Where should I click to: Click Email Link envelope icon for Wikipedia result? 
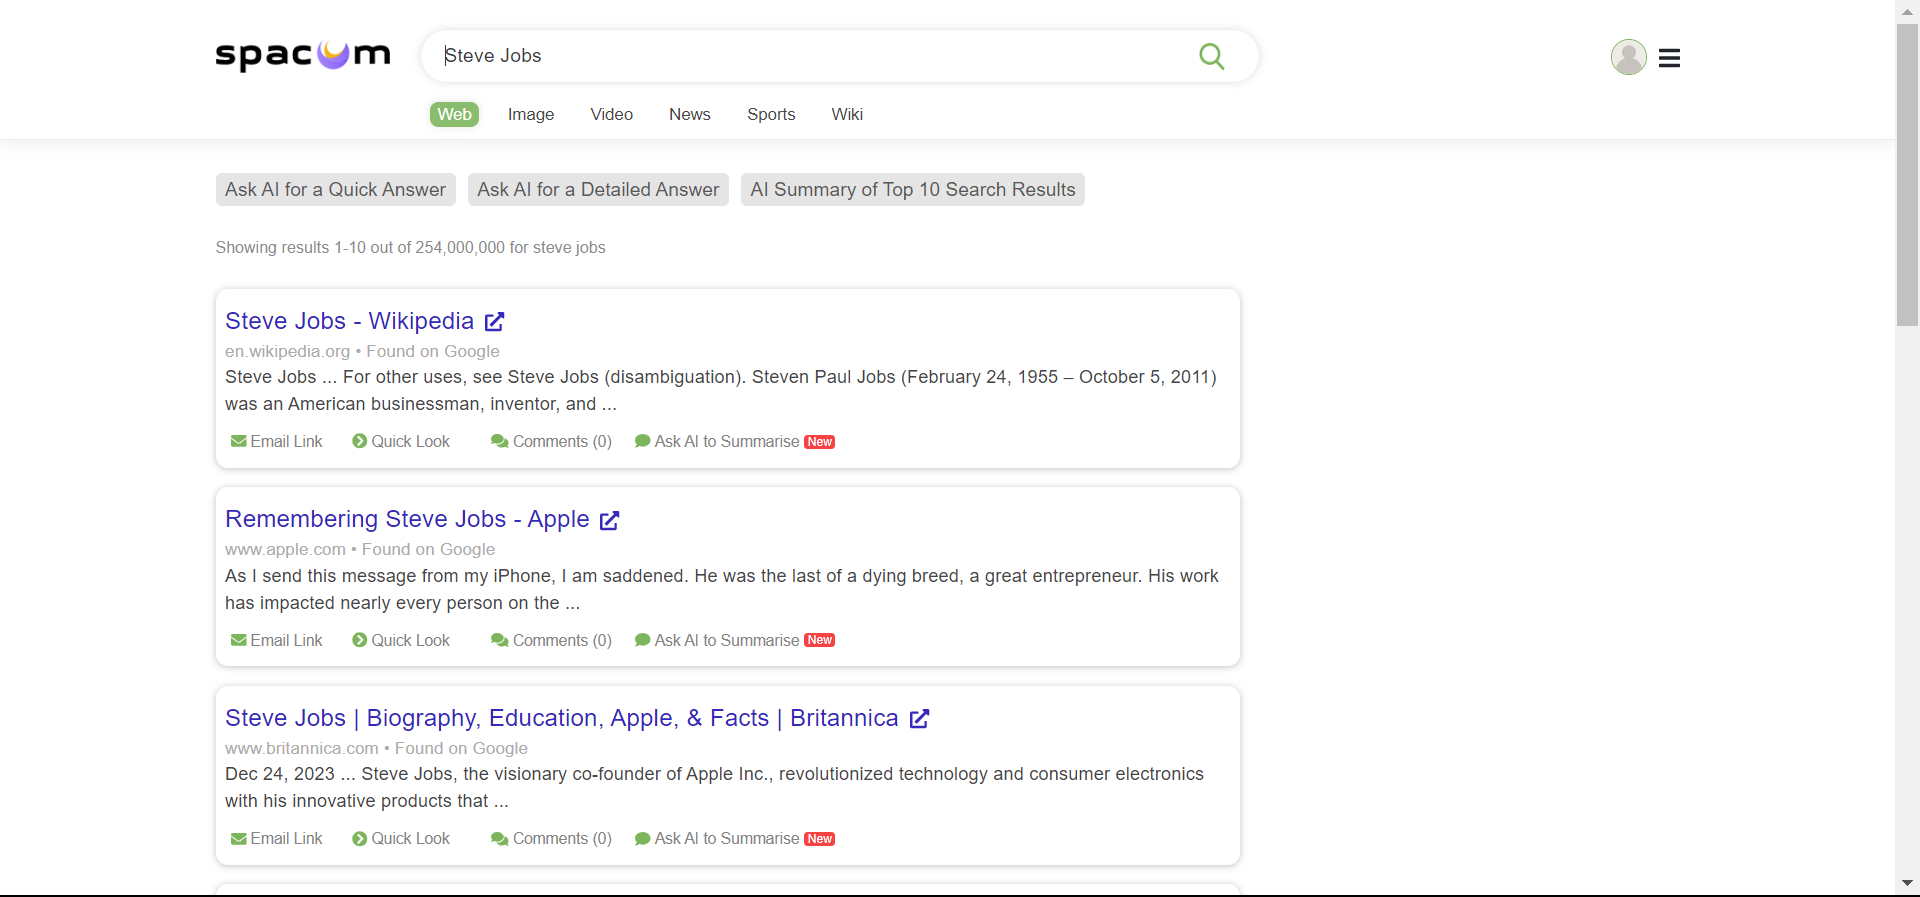[x=239, y=441]
